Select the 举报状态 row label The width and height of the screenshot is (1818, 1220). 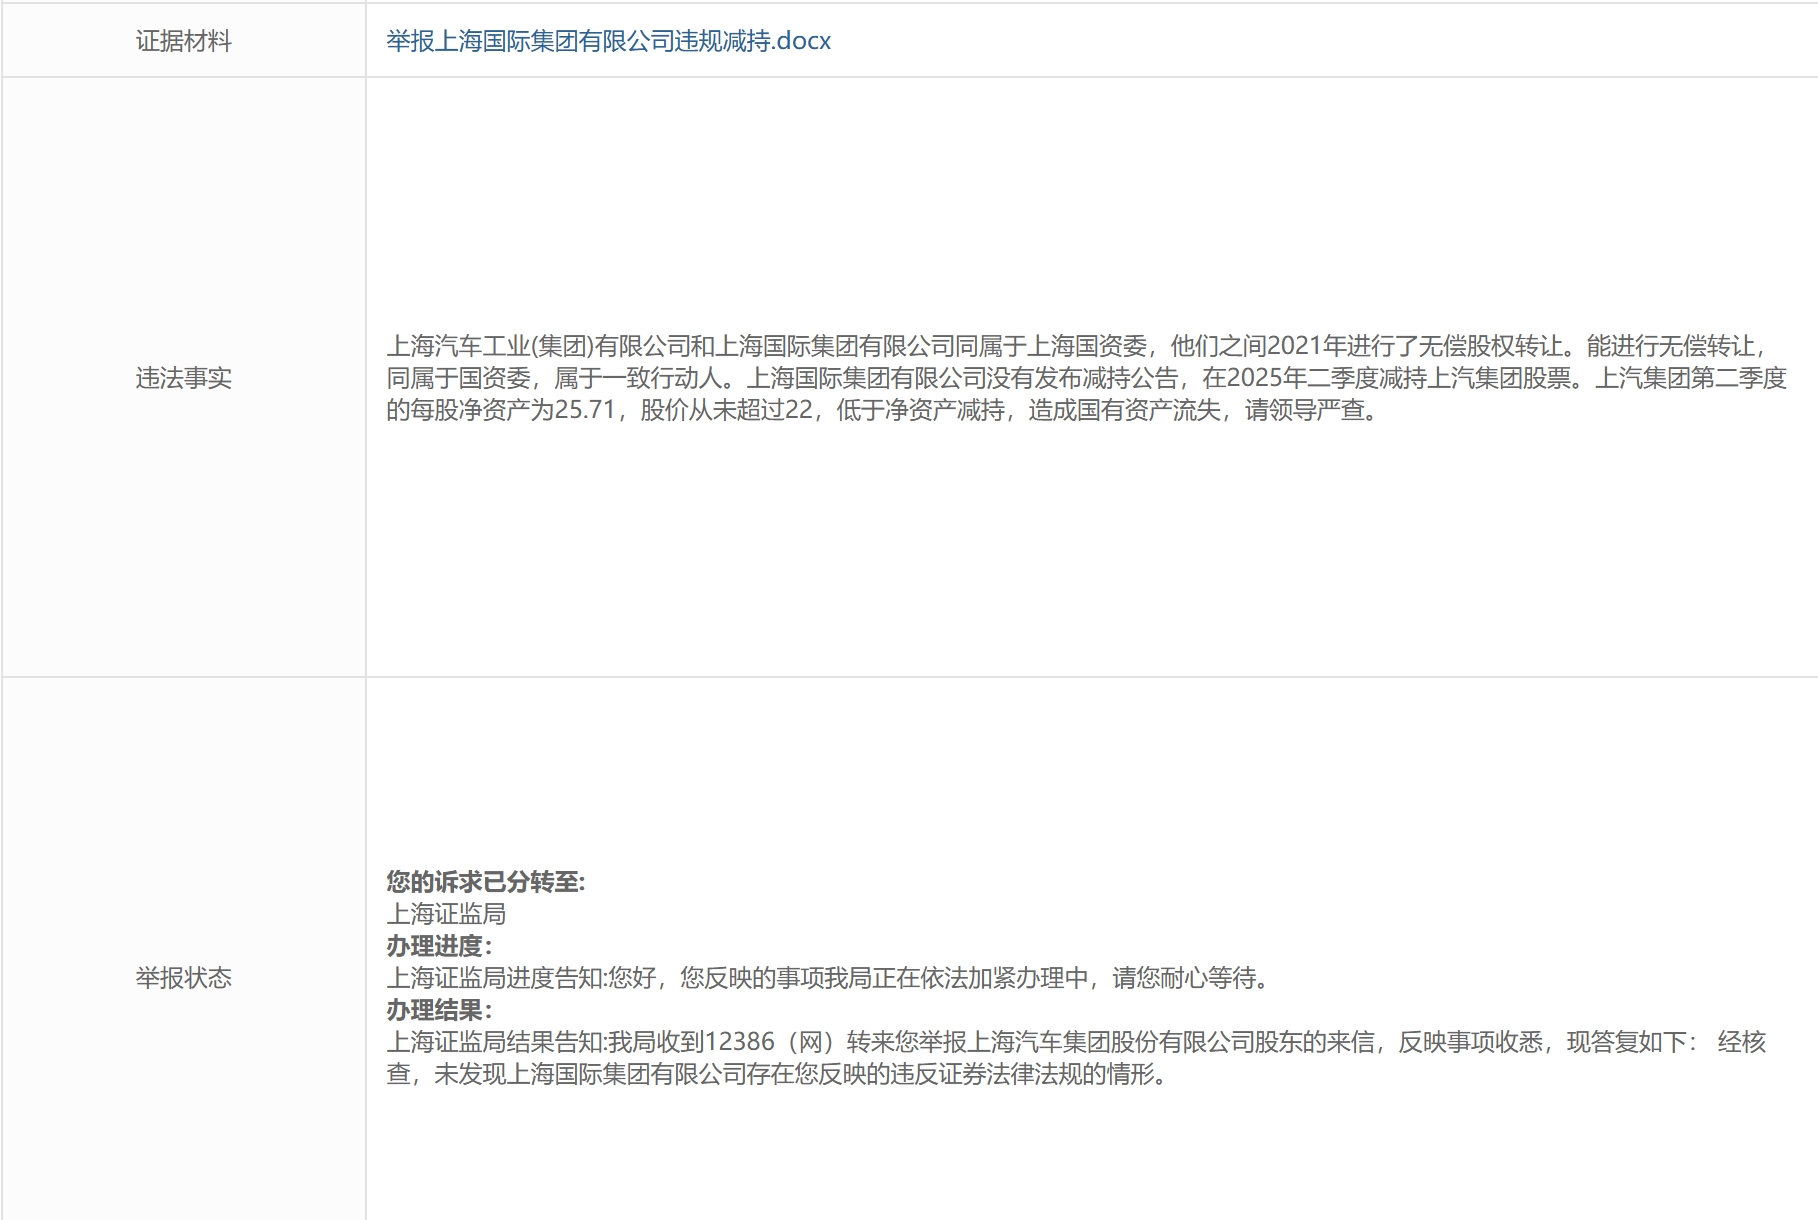[x=184, y=978]
